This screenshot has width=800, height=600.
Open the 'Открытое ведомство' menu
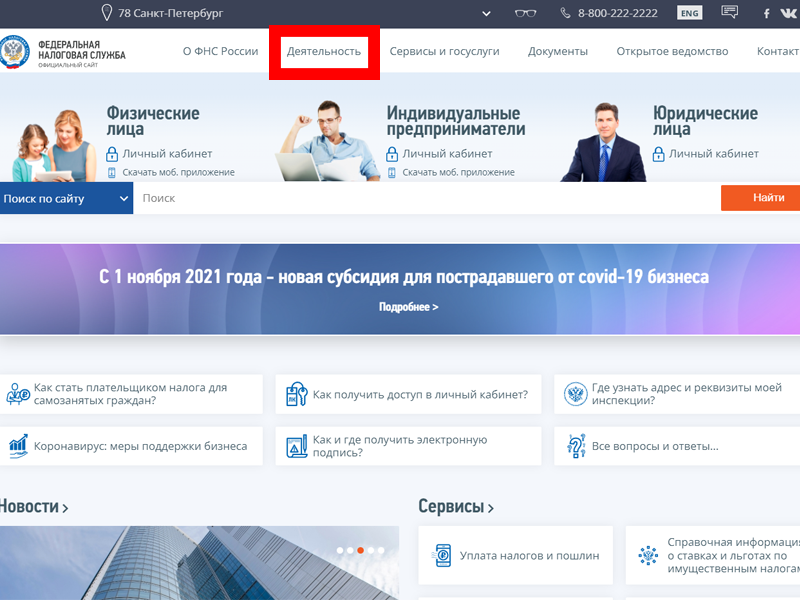coord(672,52)
